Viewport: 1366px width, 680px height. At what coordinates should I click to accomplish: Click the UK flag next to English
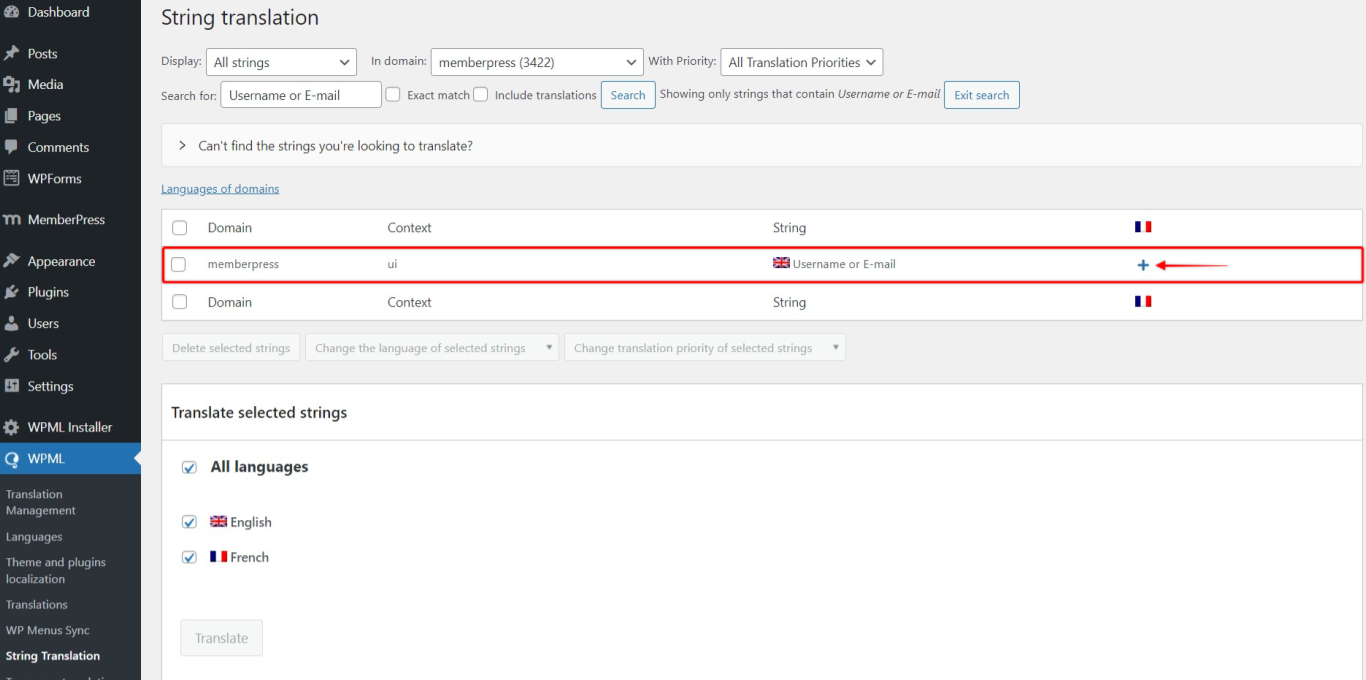[x=219, y=522]
